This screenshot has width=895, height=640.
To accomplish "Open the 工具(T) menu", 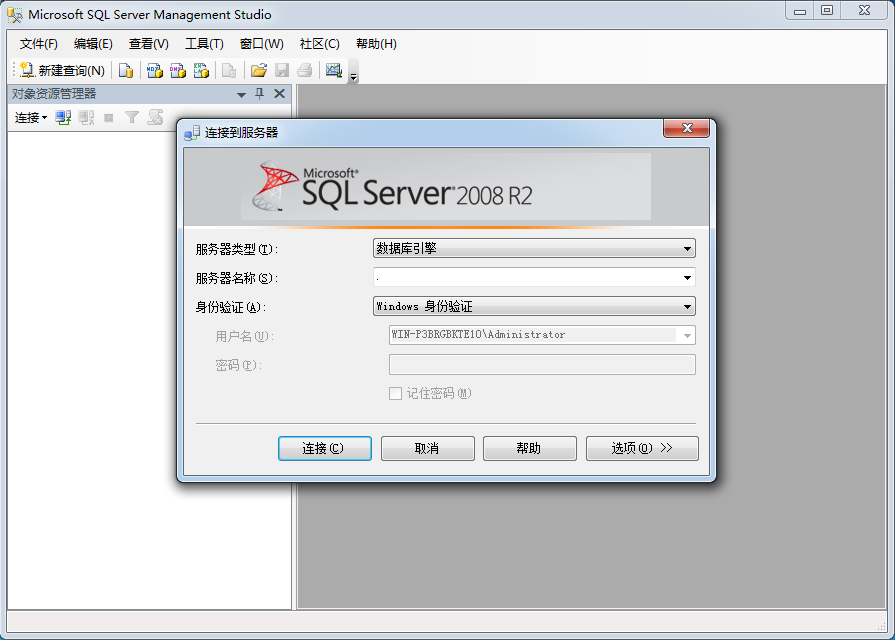I will point(204,44).
